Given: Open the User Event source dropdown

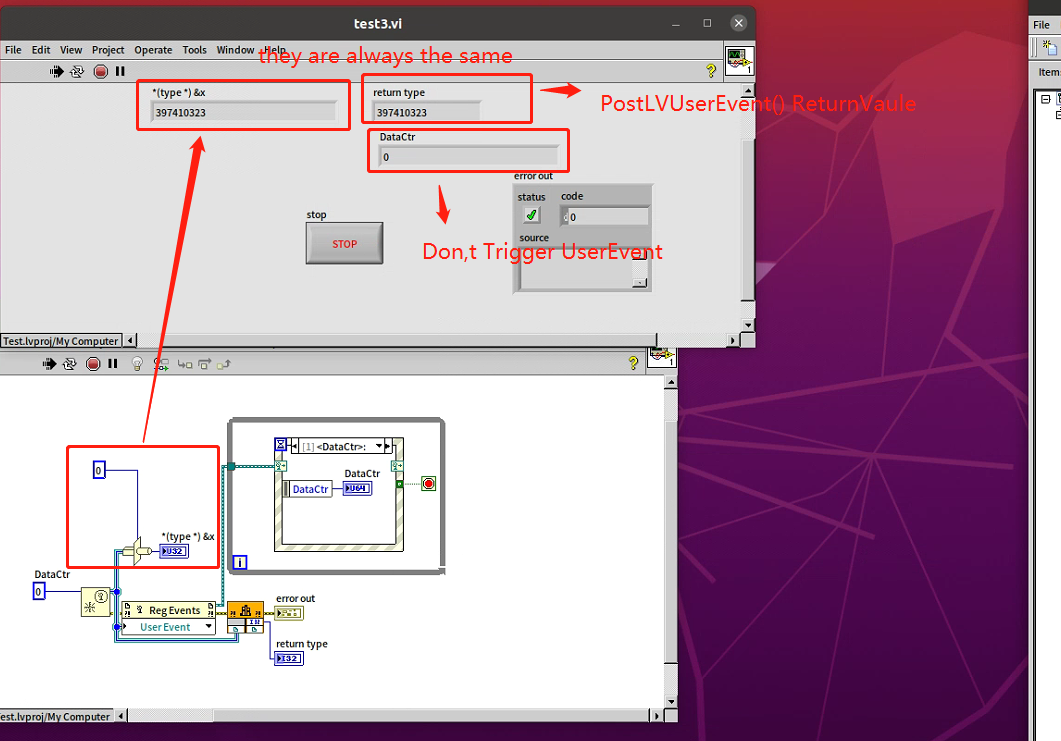Looking at the screenshot, I should pyautogui.click(x=208, y=626).
